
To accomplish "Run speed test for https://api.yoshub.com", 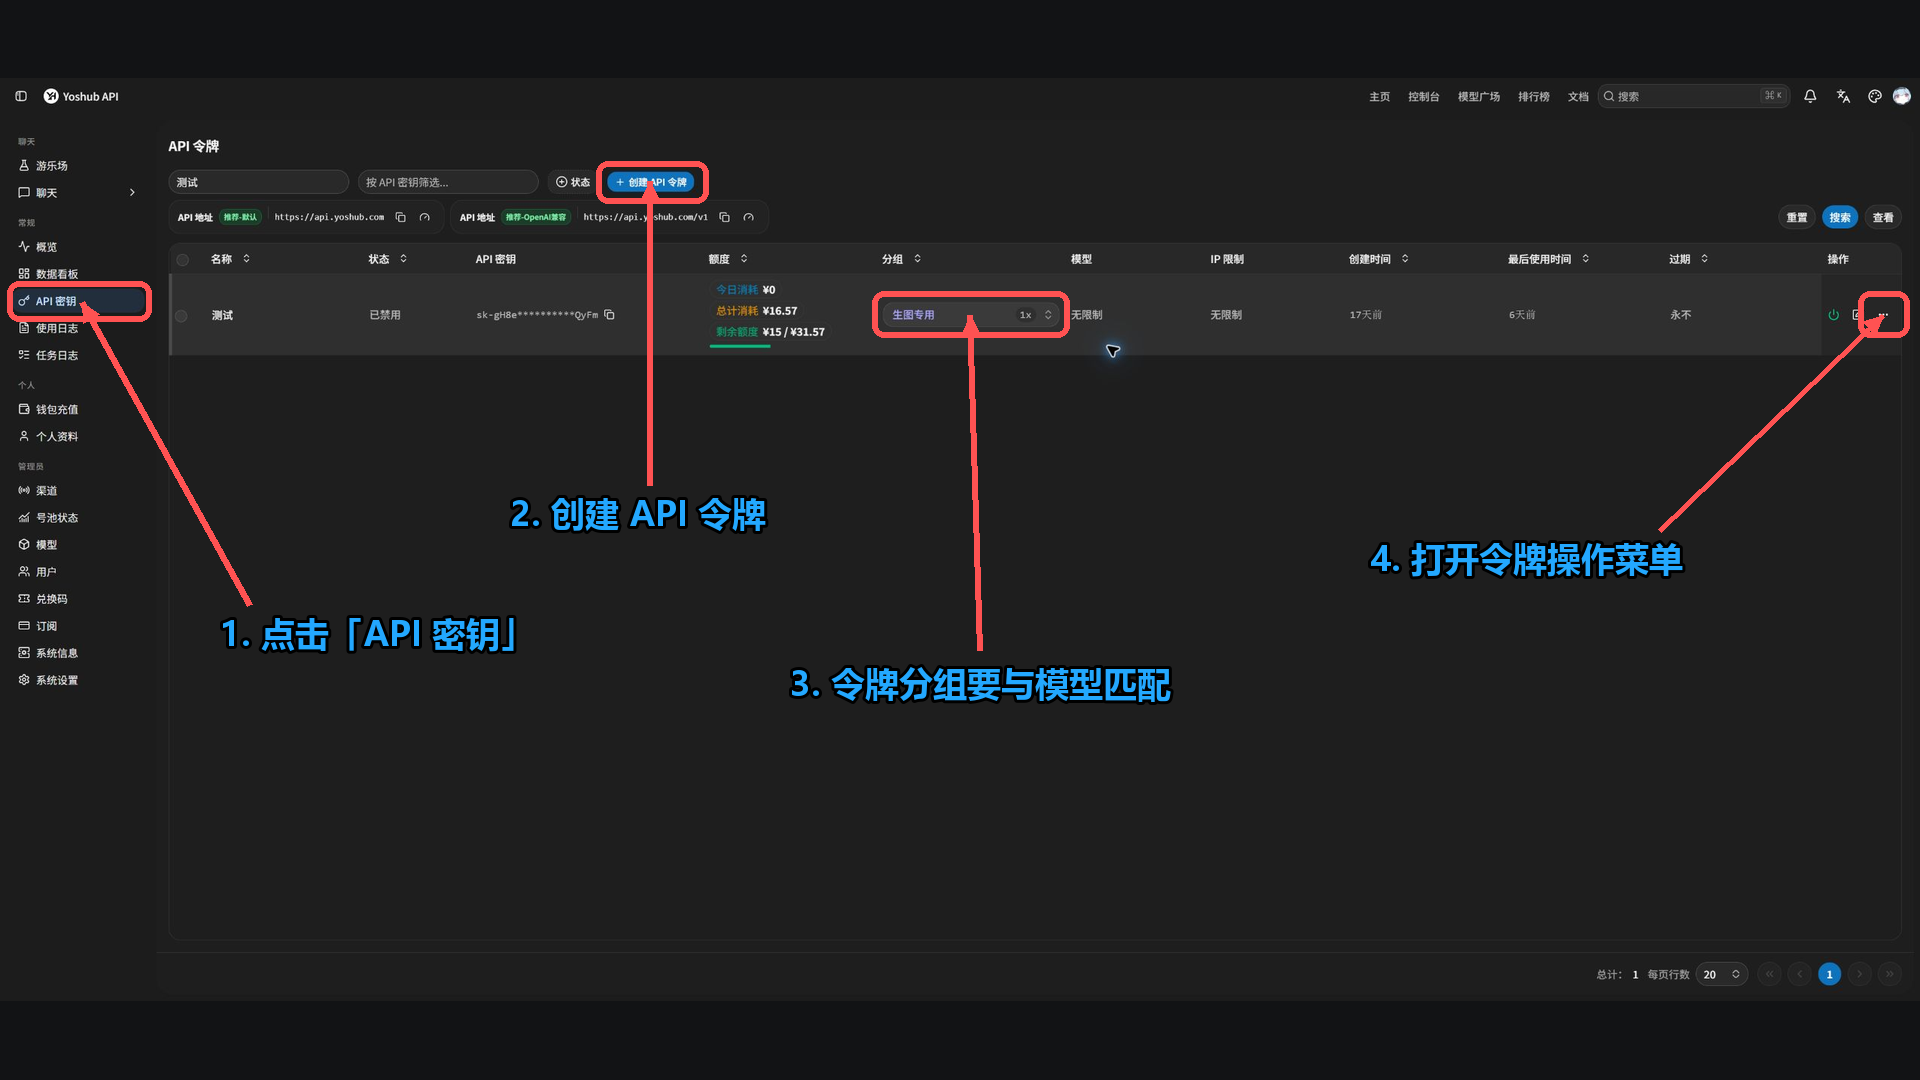I will (x=425, y=217).
